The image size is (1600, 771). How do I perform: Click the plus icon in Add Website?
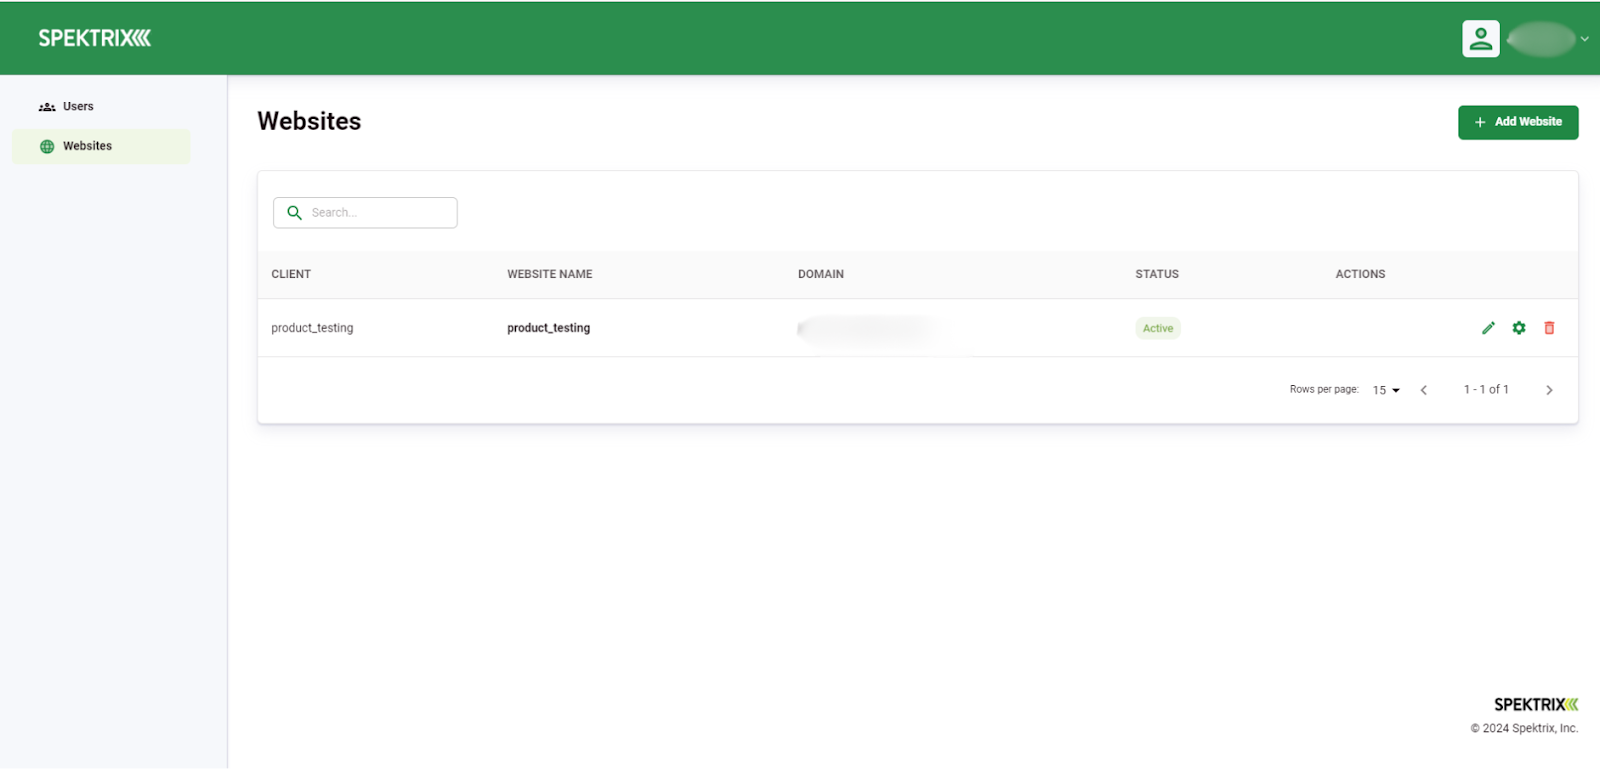pyautogui.click(x=1480, y=122)
